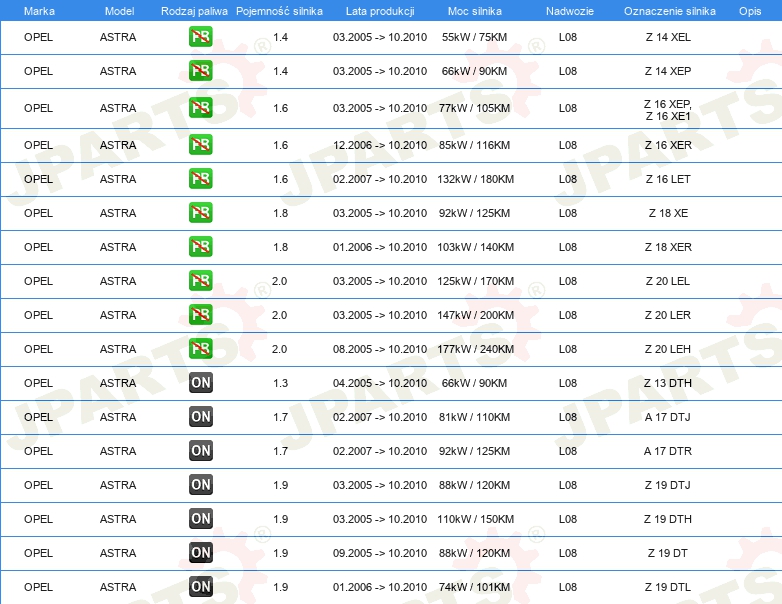Viewport: 782px width, 604px height.
Task: Click the Oznaczenie silnika column header
Action: pyautogui.click(x=669, y=11)
